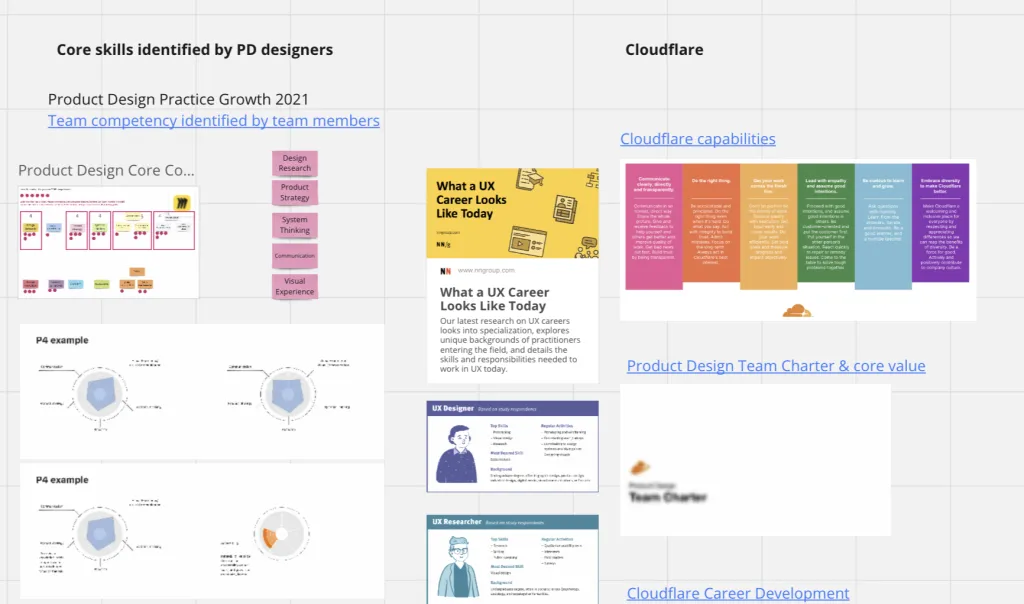1024x604 pixels.
Task: Follow the Cloudflare capabilities link
Action: [x=697, y=138]
